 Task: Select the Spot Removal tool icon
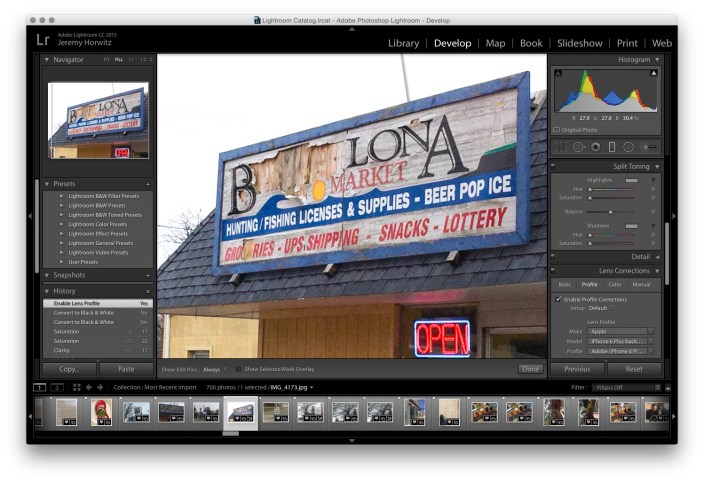578,146
